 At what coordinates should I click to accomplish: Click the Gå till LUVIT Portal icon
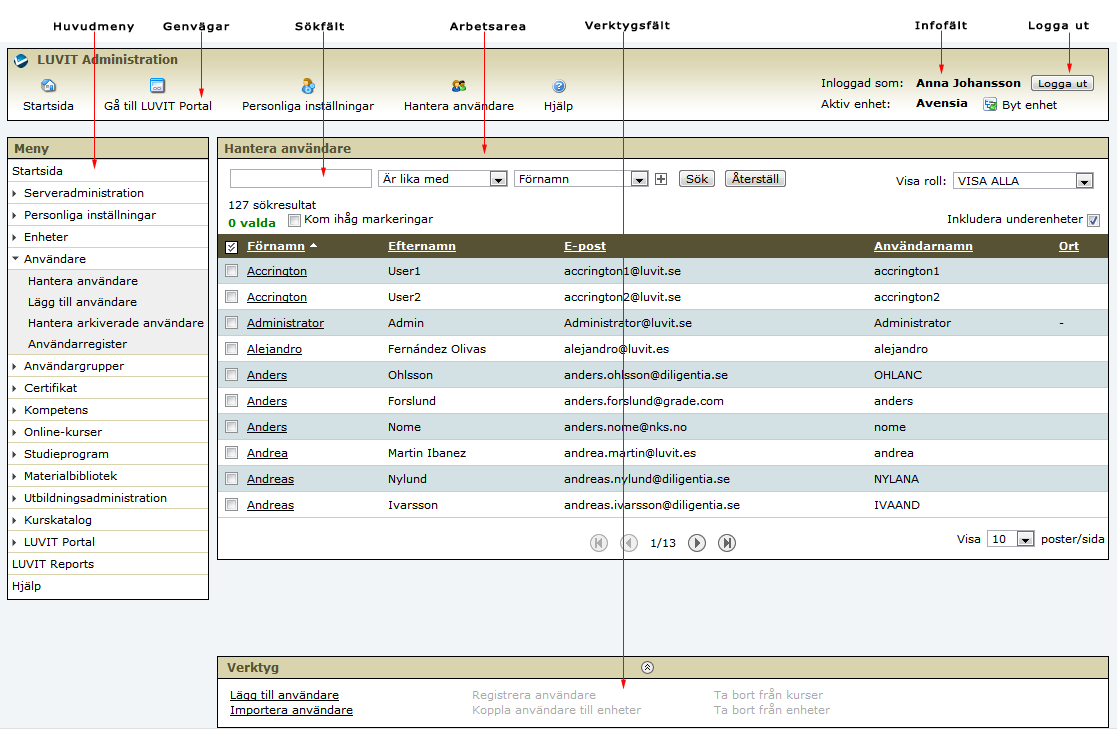tap(157, 86)
